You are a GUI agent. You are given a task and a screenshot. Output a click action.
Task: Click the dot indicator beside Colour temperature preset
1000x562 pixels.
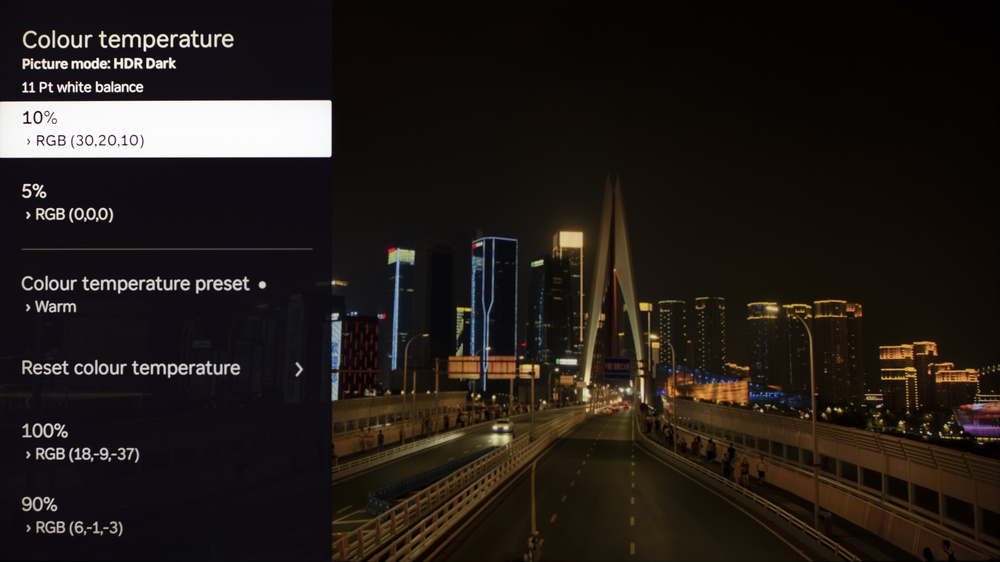pos(262,285)
